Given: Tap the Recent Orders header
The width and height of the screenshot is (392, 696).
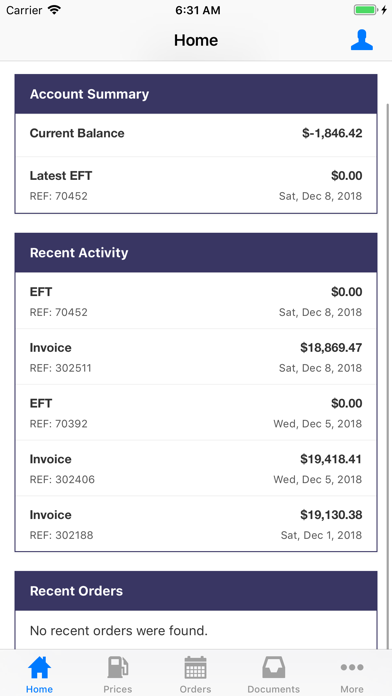Looking at the screenshot, I should click(x=196, y=591).
